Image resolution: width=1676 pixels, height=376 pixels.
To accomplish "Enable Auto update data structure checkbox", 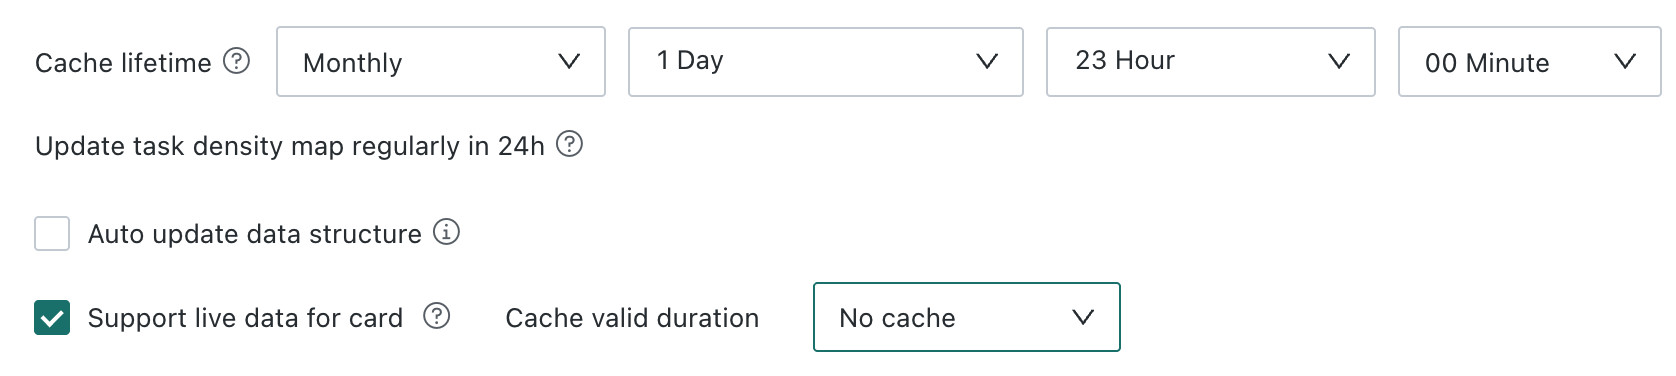I will pyautogui.click(x=52, y=233).
